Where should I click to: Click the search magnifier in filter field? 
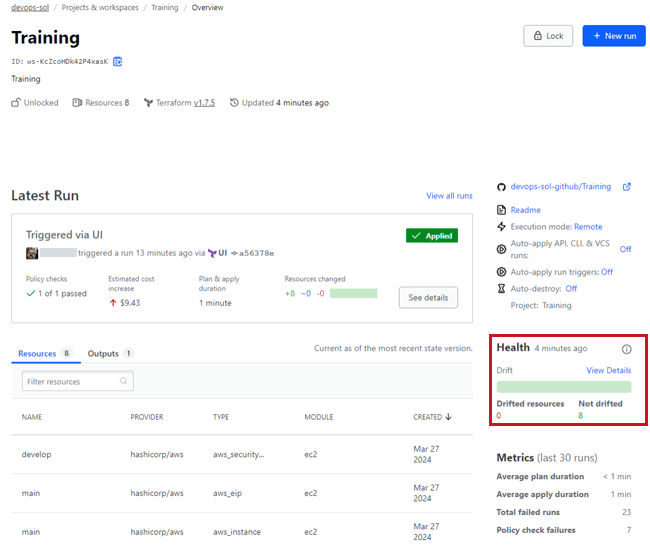[x=123, y=381]
